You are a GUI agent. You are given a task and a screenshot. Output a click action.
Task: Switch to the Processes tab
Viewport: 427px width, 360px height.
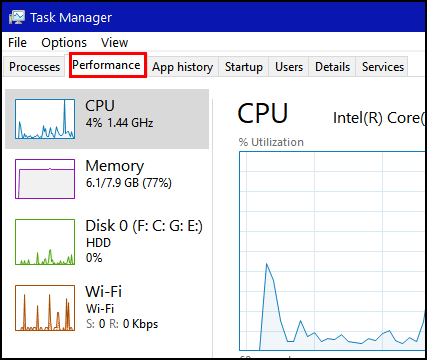tap(34, 67)
